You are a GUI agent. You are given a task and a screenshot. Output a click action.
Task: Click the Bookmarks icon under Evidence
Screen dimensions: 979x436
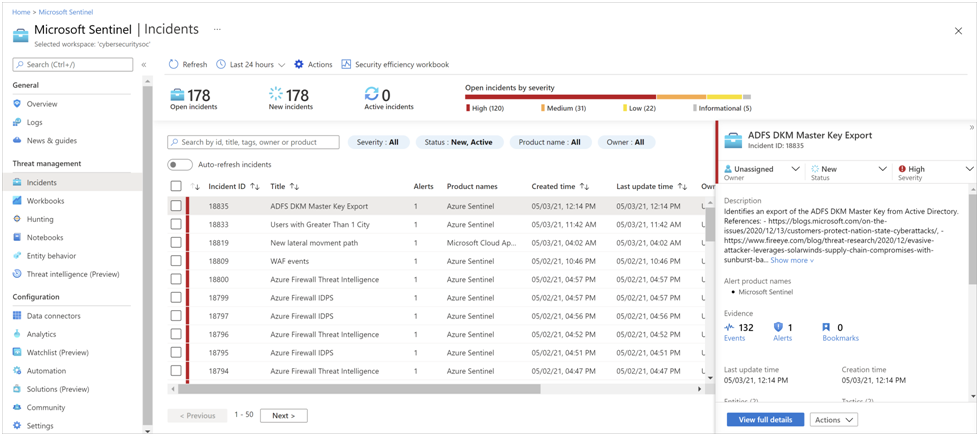(827, 327)
